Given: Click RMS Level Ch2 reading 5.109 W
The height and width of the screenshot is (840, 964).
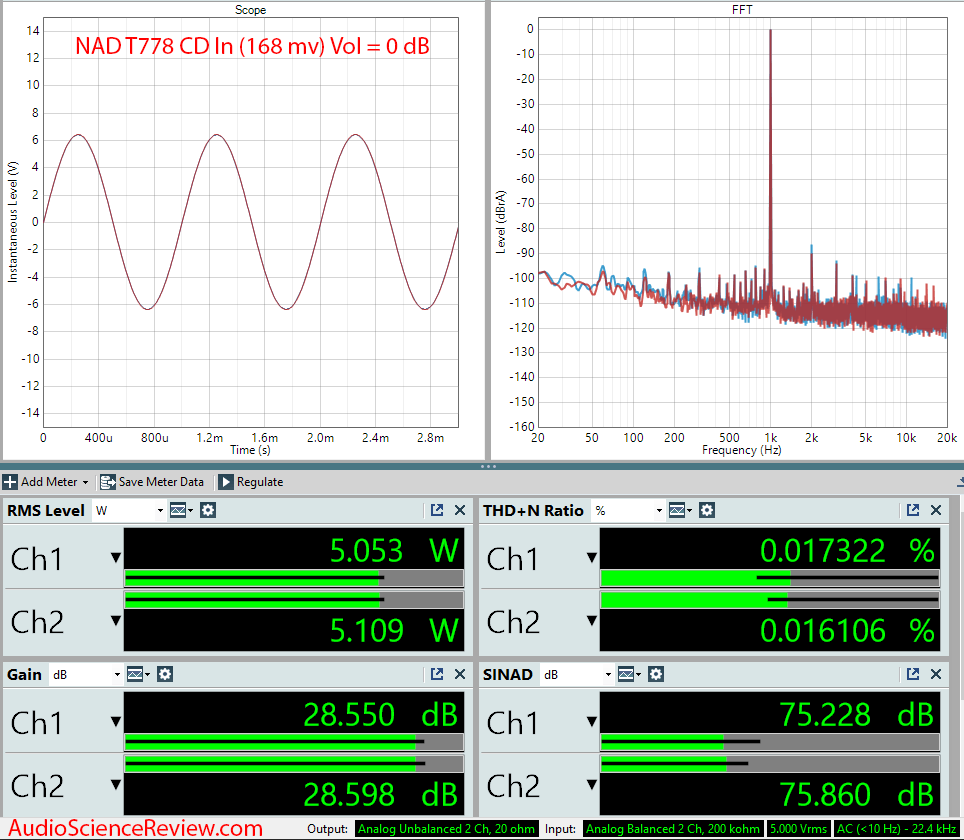Looking at the screenshot, I should point(293,630).
